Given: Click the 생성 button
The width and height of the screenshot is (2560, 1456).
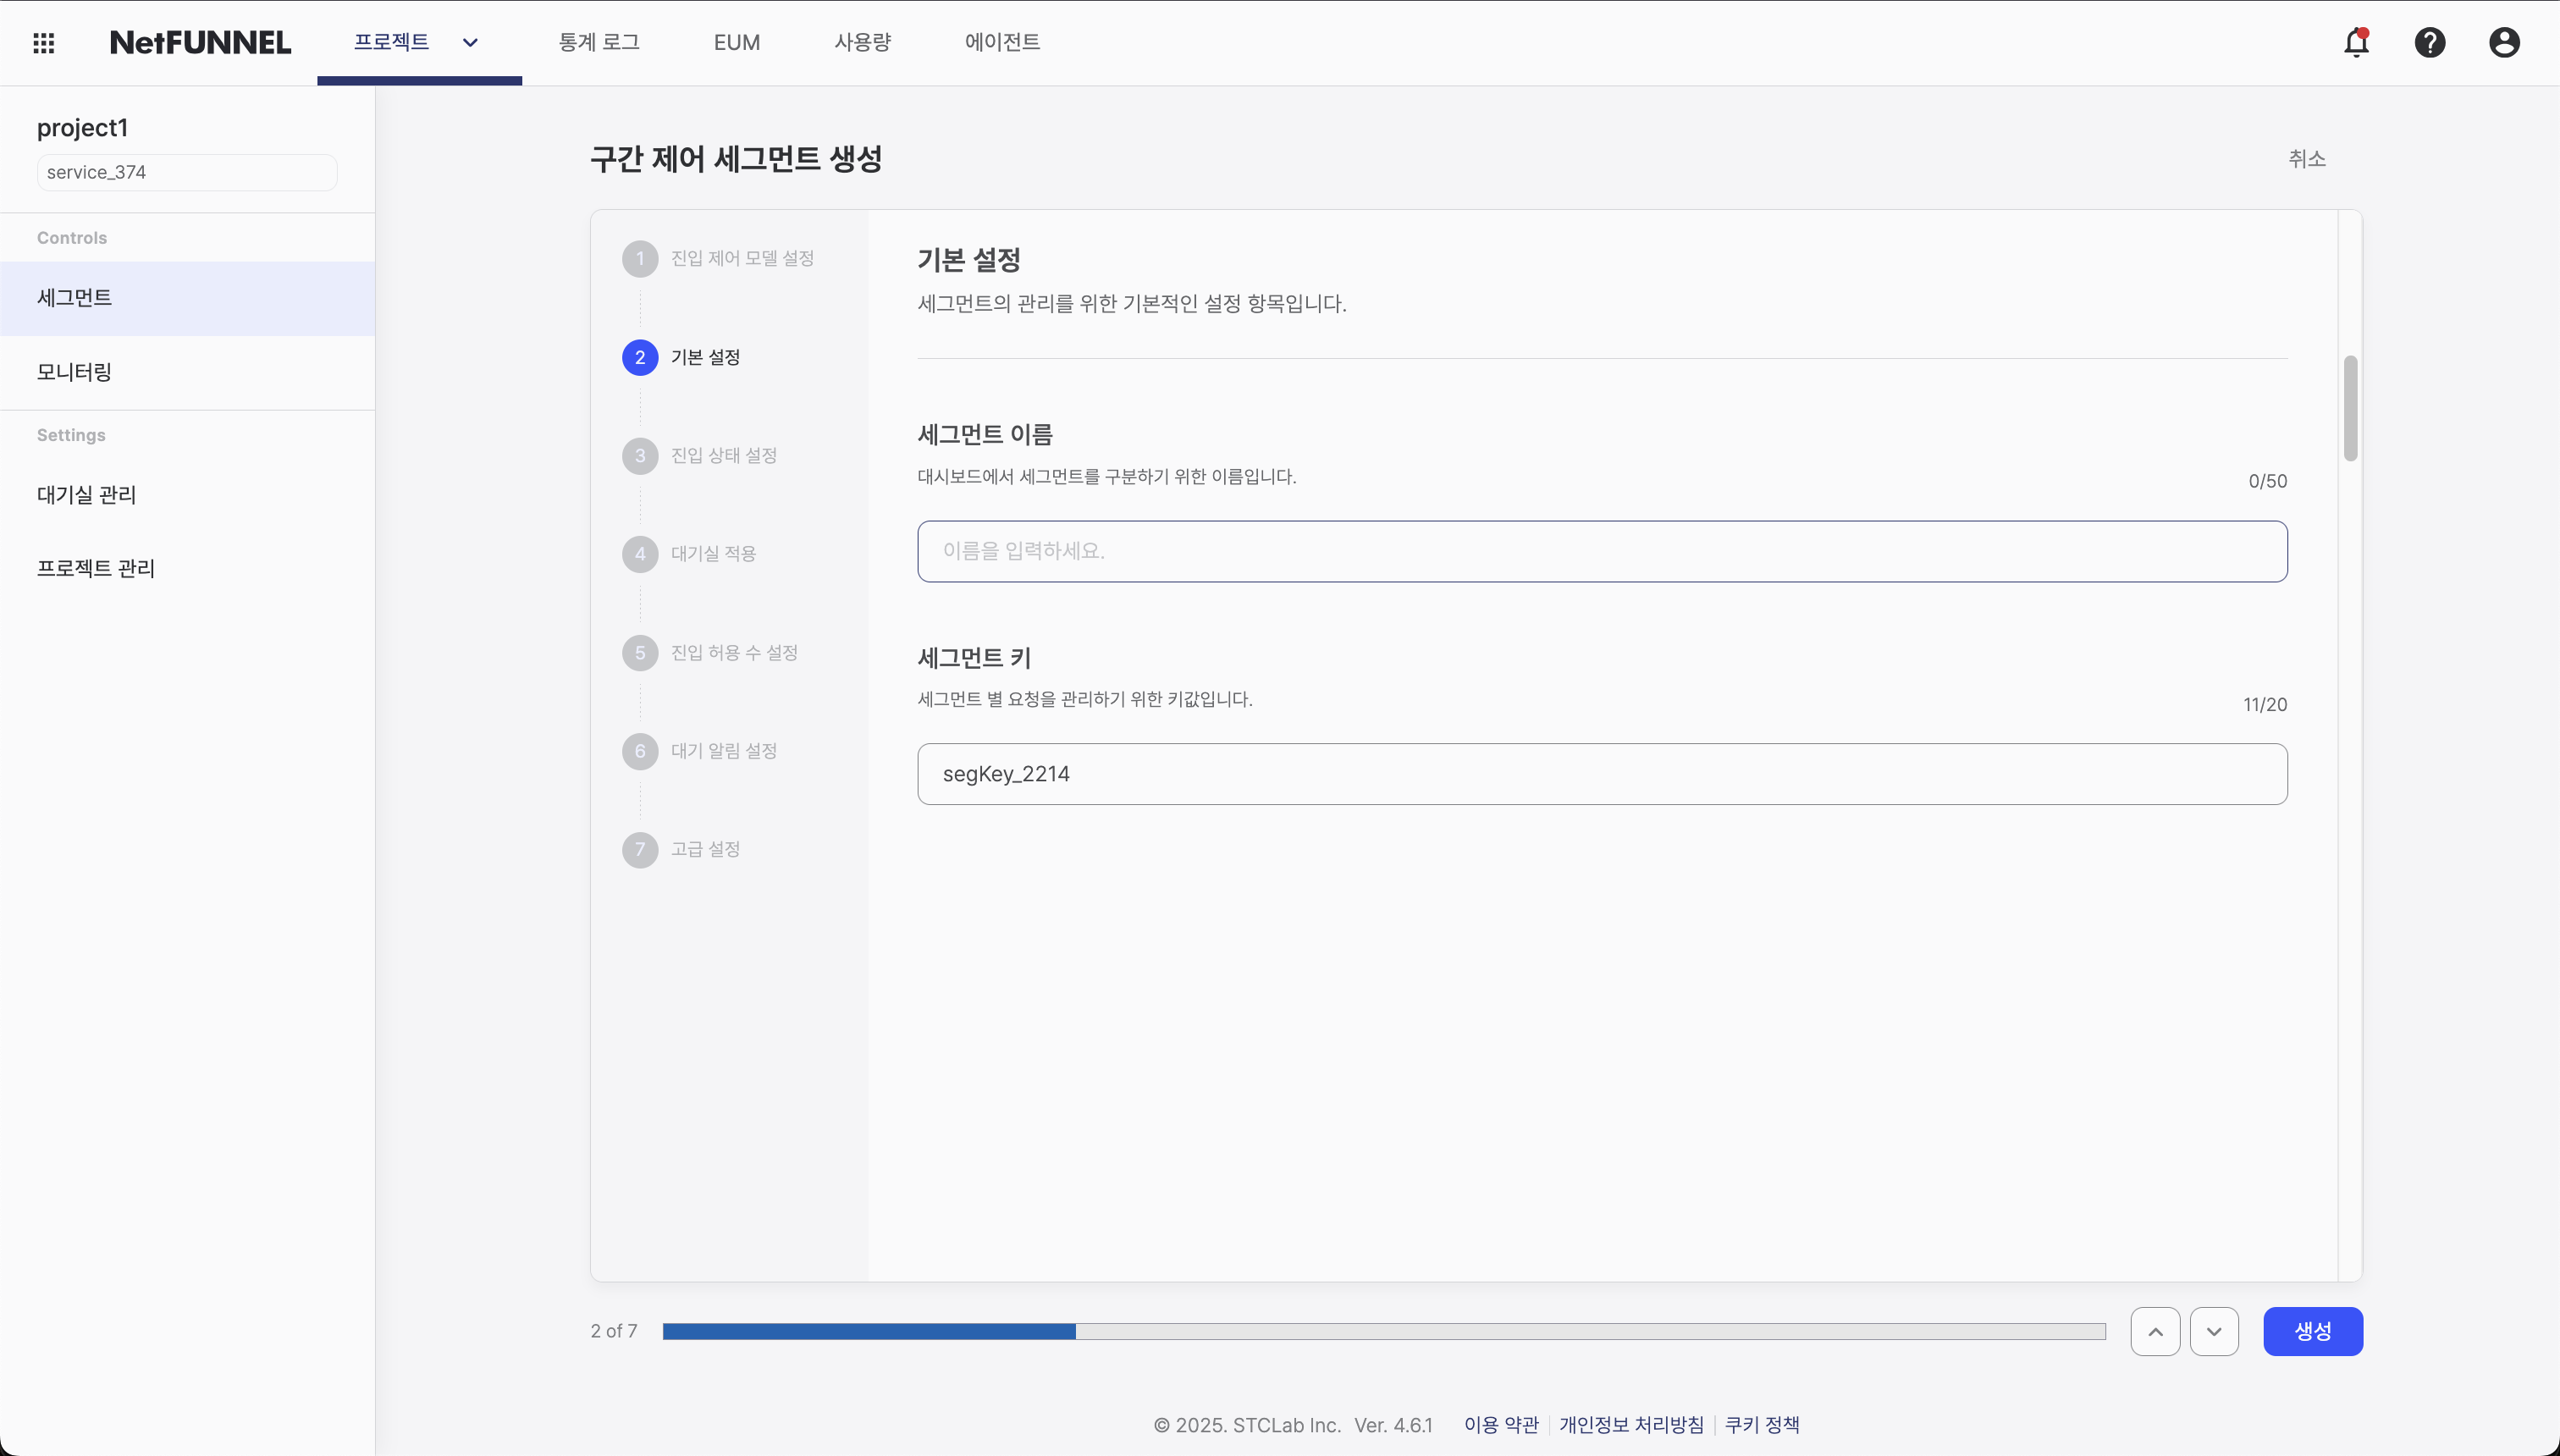Looking at the screenshot, I should (2312, 1331).
